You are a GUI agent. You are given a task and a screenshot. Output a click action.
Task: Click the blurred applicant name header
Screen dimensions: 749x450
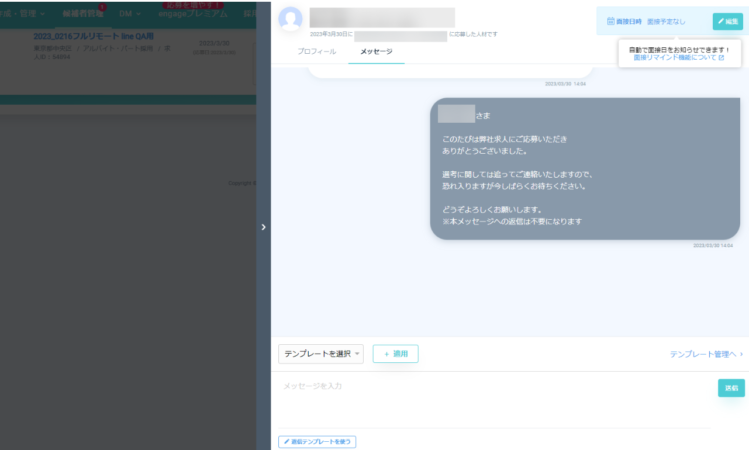382,17
